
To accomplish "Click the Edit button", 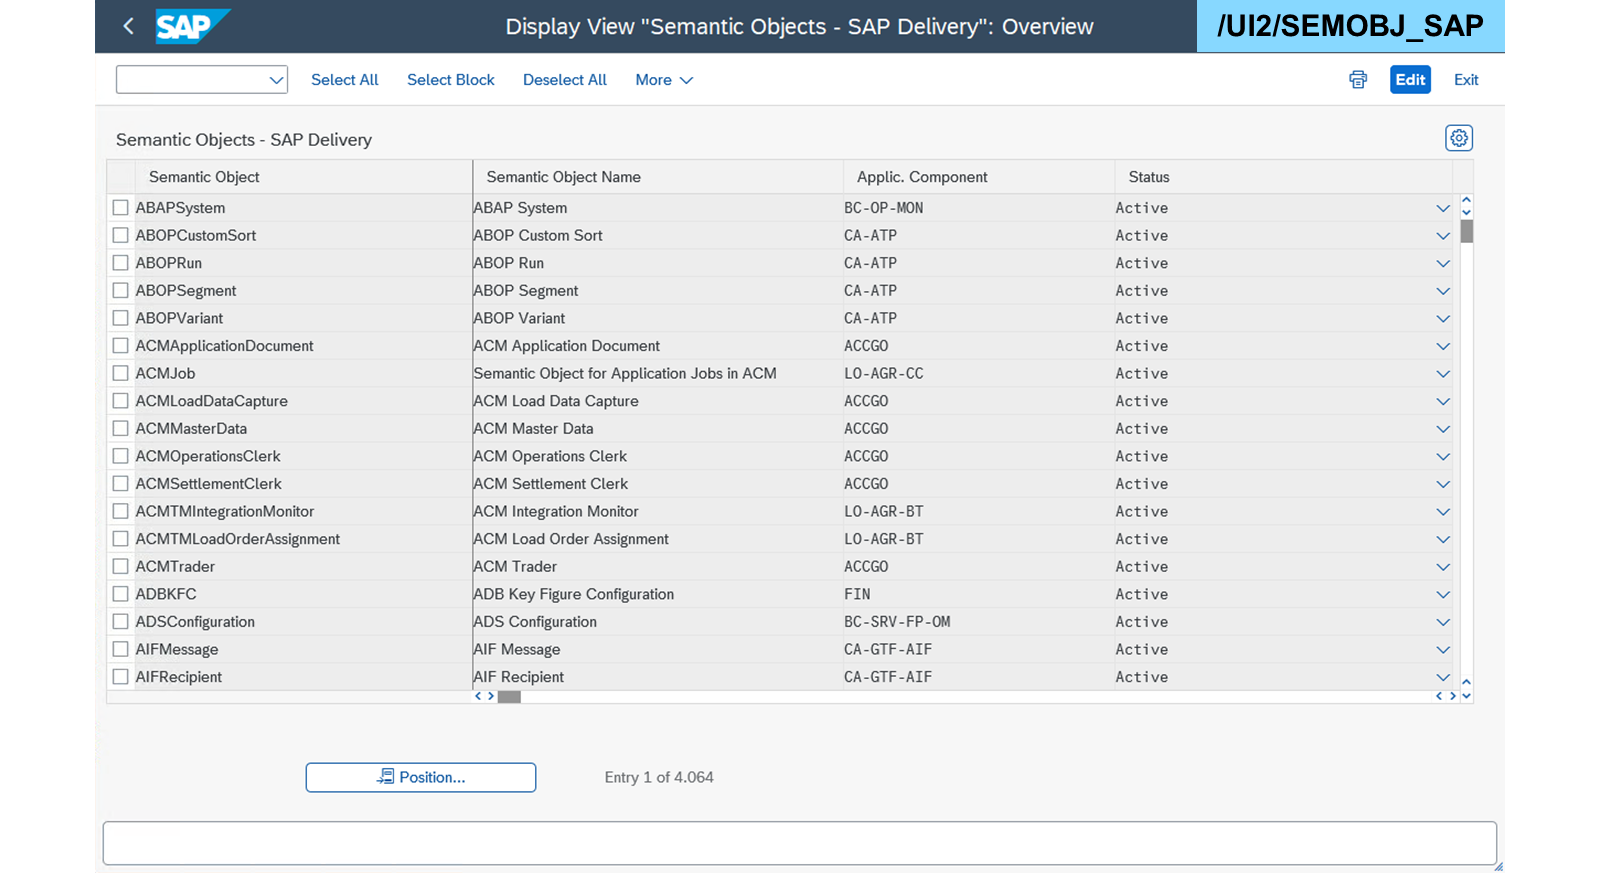I will tap(1410, 80).
